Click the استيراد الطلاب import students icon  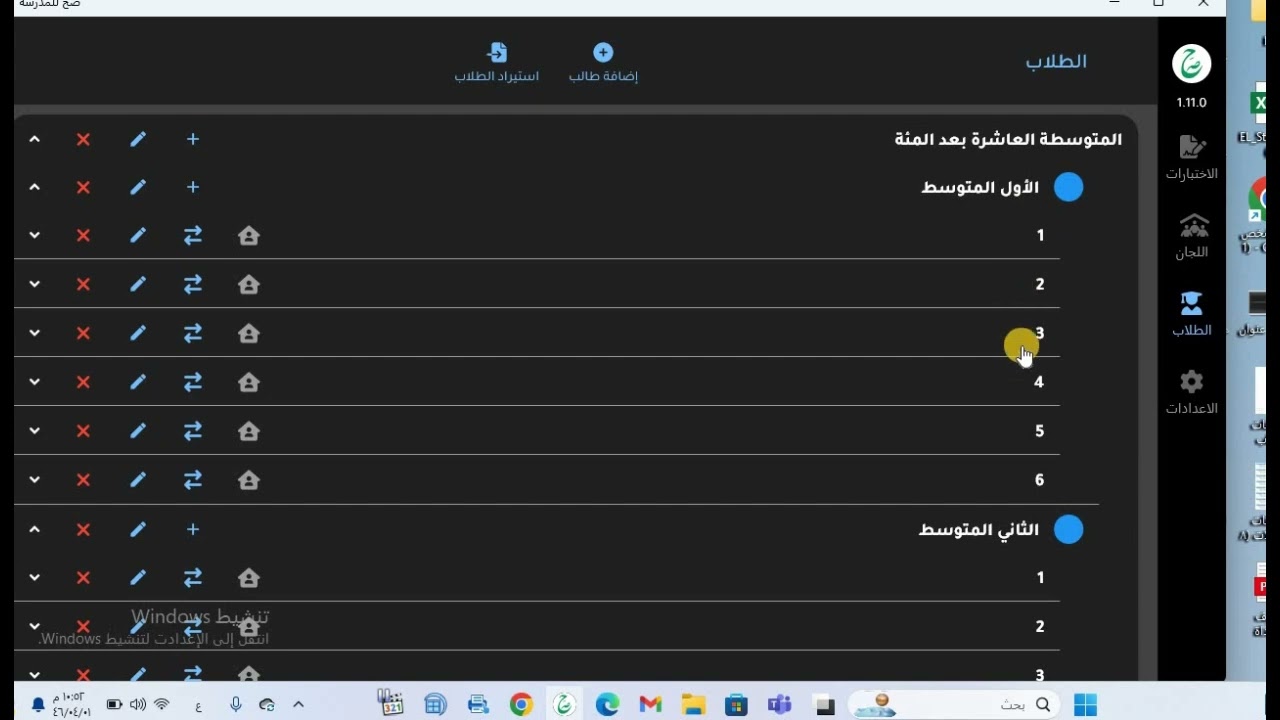497,52
